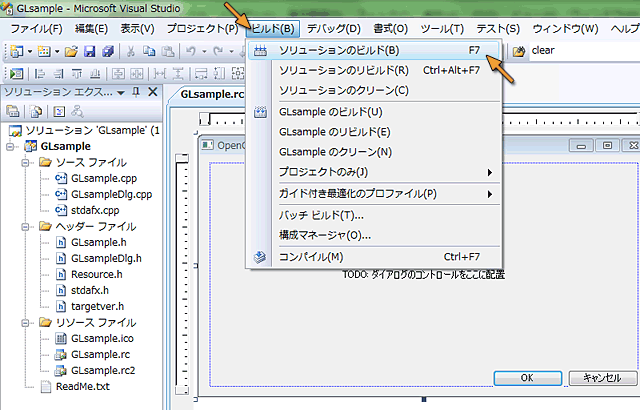Viewport: 640px width, 410px height.
Task: Choose ソリューションのクリーン(C) menu item
Action: pyautogui.click(x=373, y=91)
